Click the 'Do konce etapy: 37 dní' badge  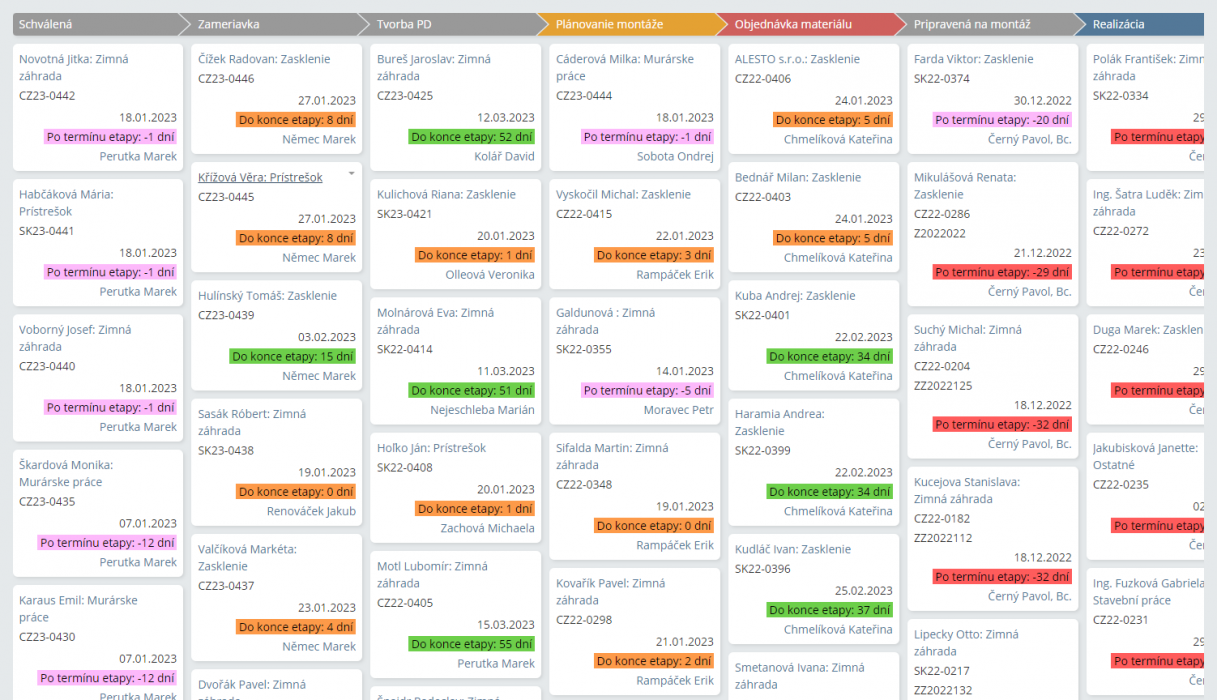point(830,610)
